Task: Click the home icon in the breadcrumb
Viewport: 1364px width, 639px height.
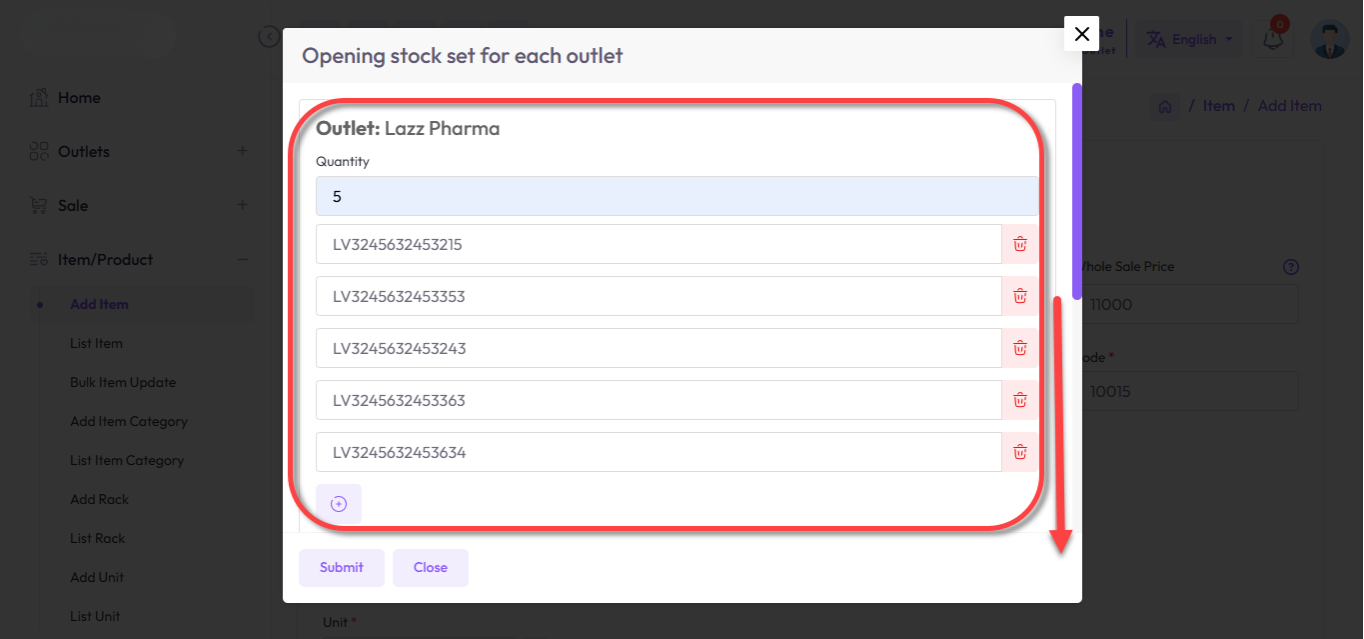Action: point(1165,105)
